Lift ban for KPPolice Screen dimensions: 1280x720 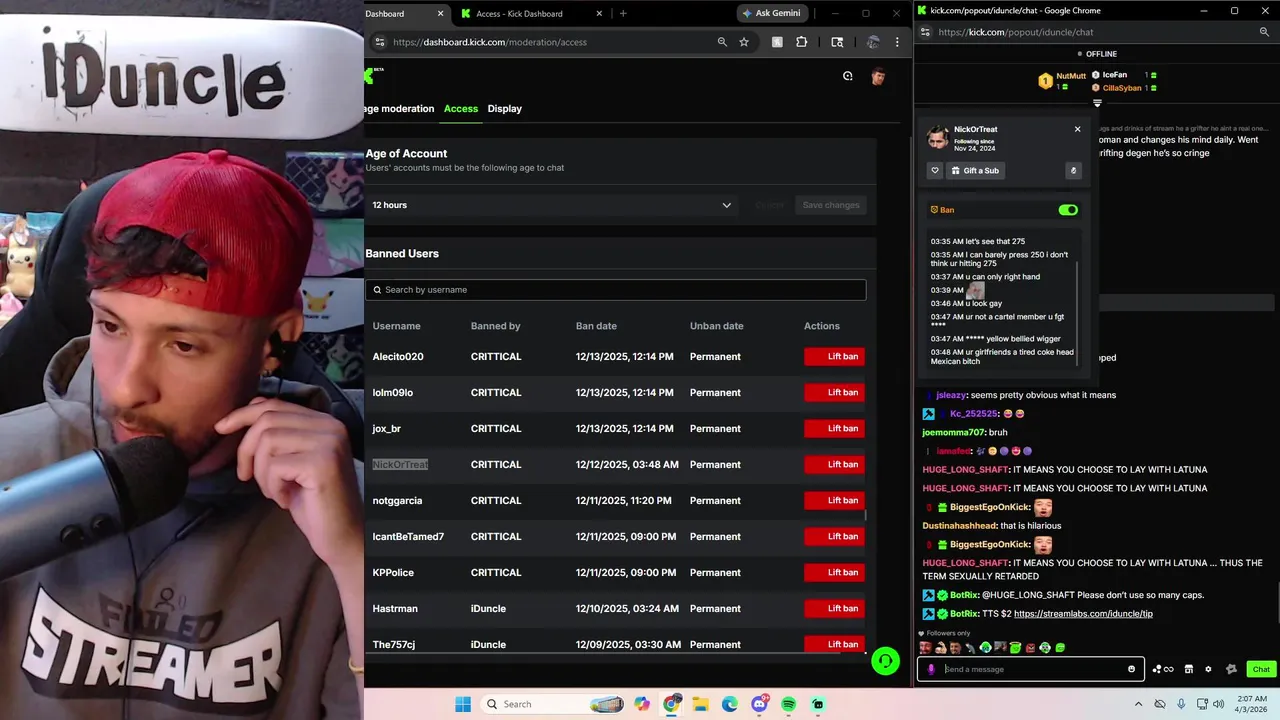click(834, 573)
